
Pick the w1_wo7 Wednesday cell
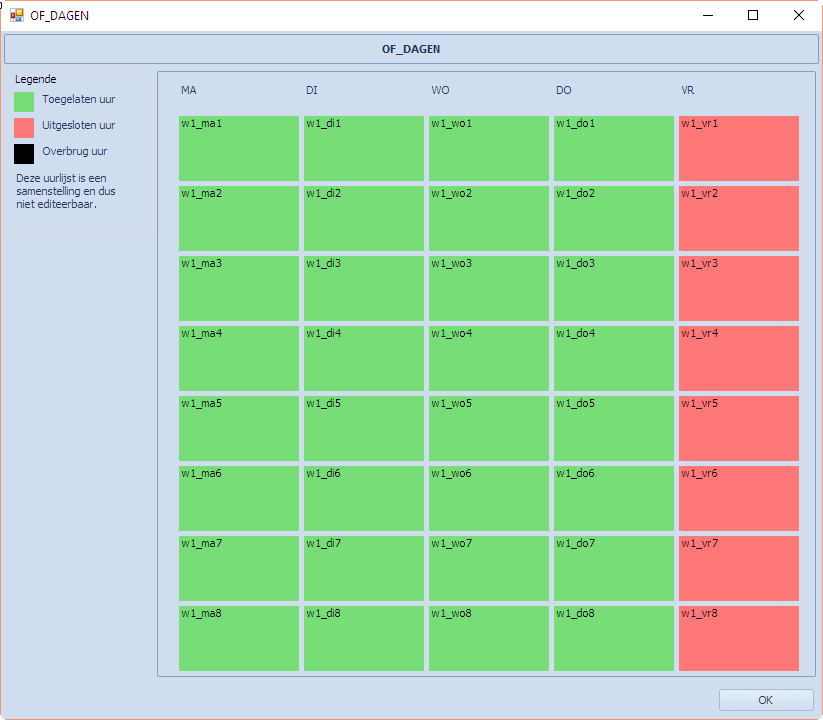pos(489,568)
